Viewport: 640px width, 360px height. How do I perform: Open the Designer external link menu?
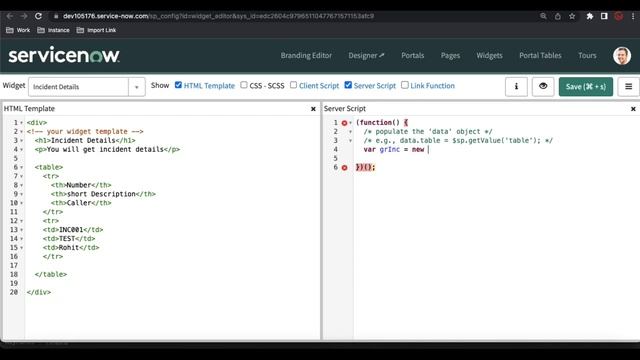pos(366,56)
